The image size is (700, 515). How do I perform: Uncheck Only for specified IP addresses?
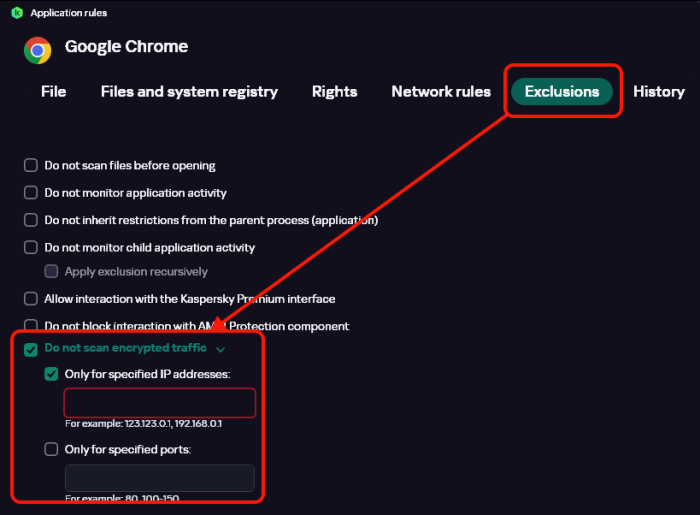click(51, 374)
